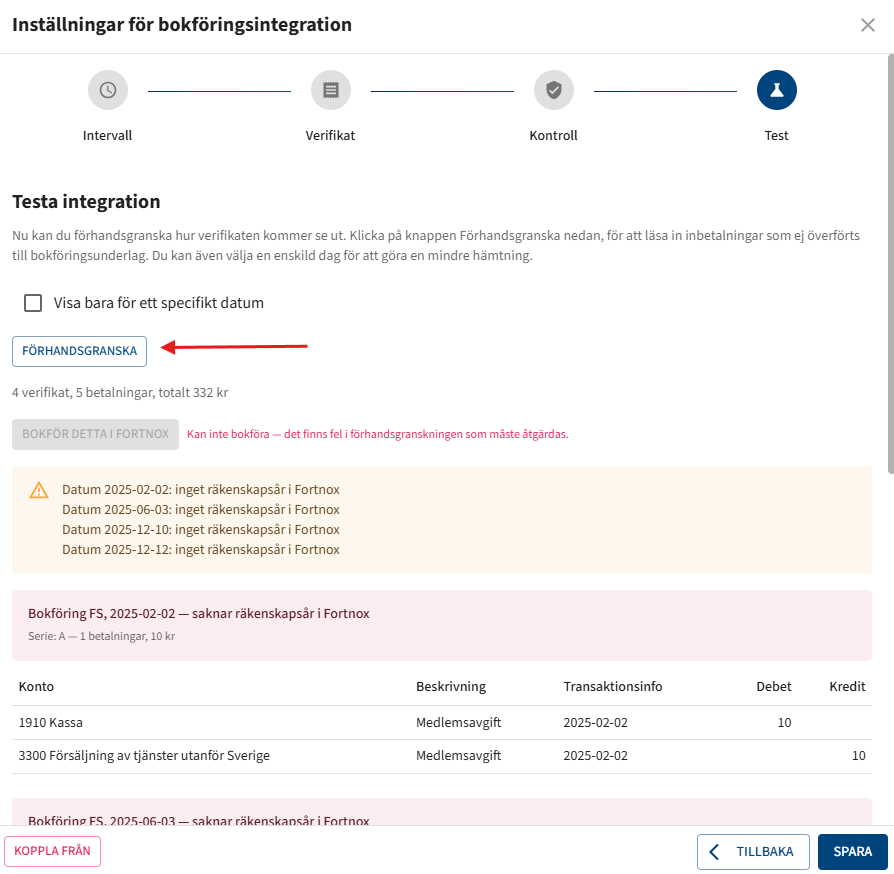Click the Test flask step icon

[777, 90]
